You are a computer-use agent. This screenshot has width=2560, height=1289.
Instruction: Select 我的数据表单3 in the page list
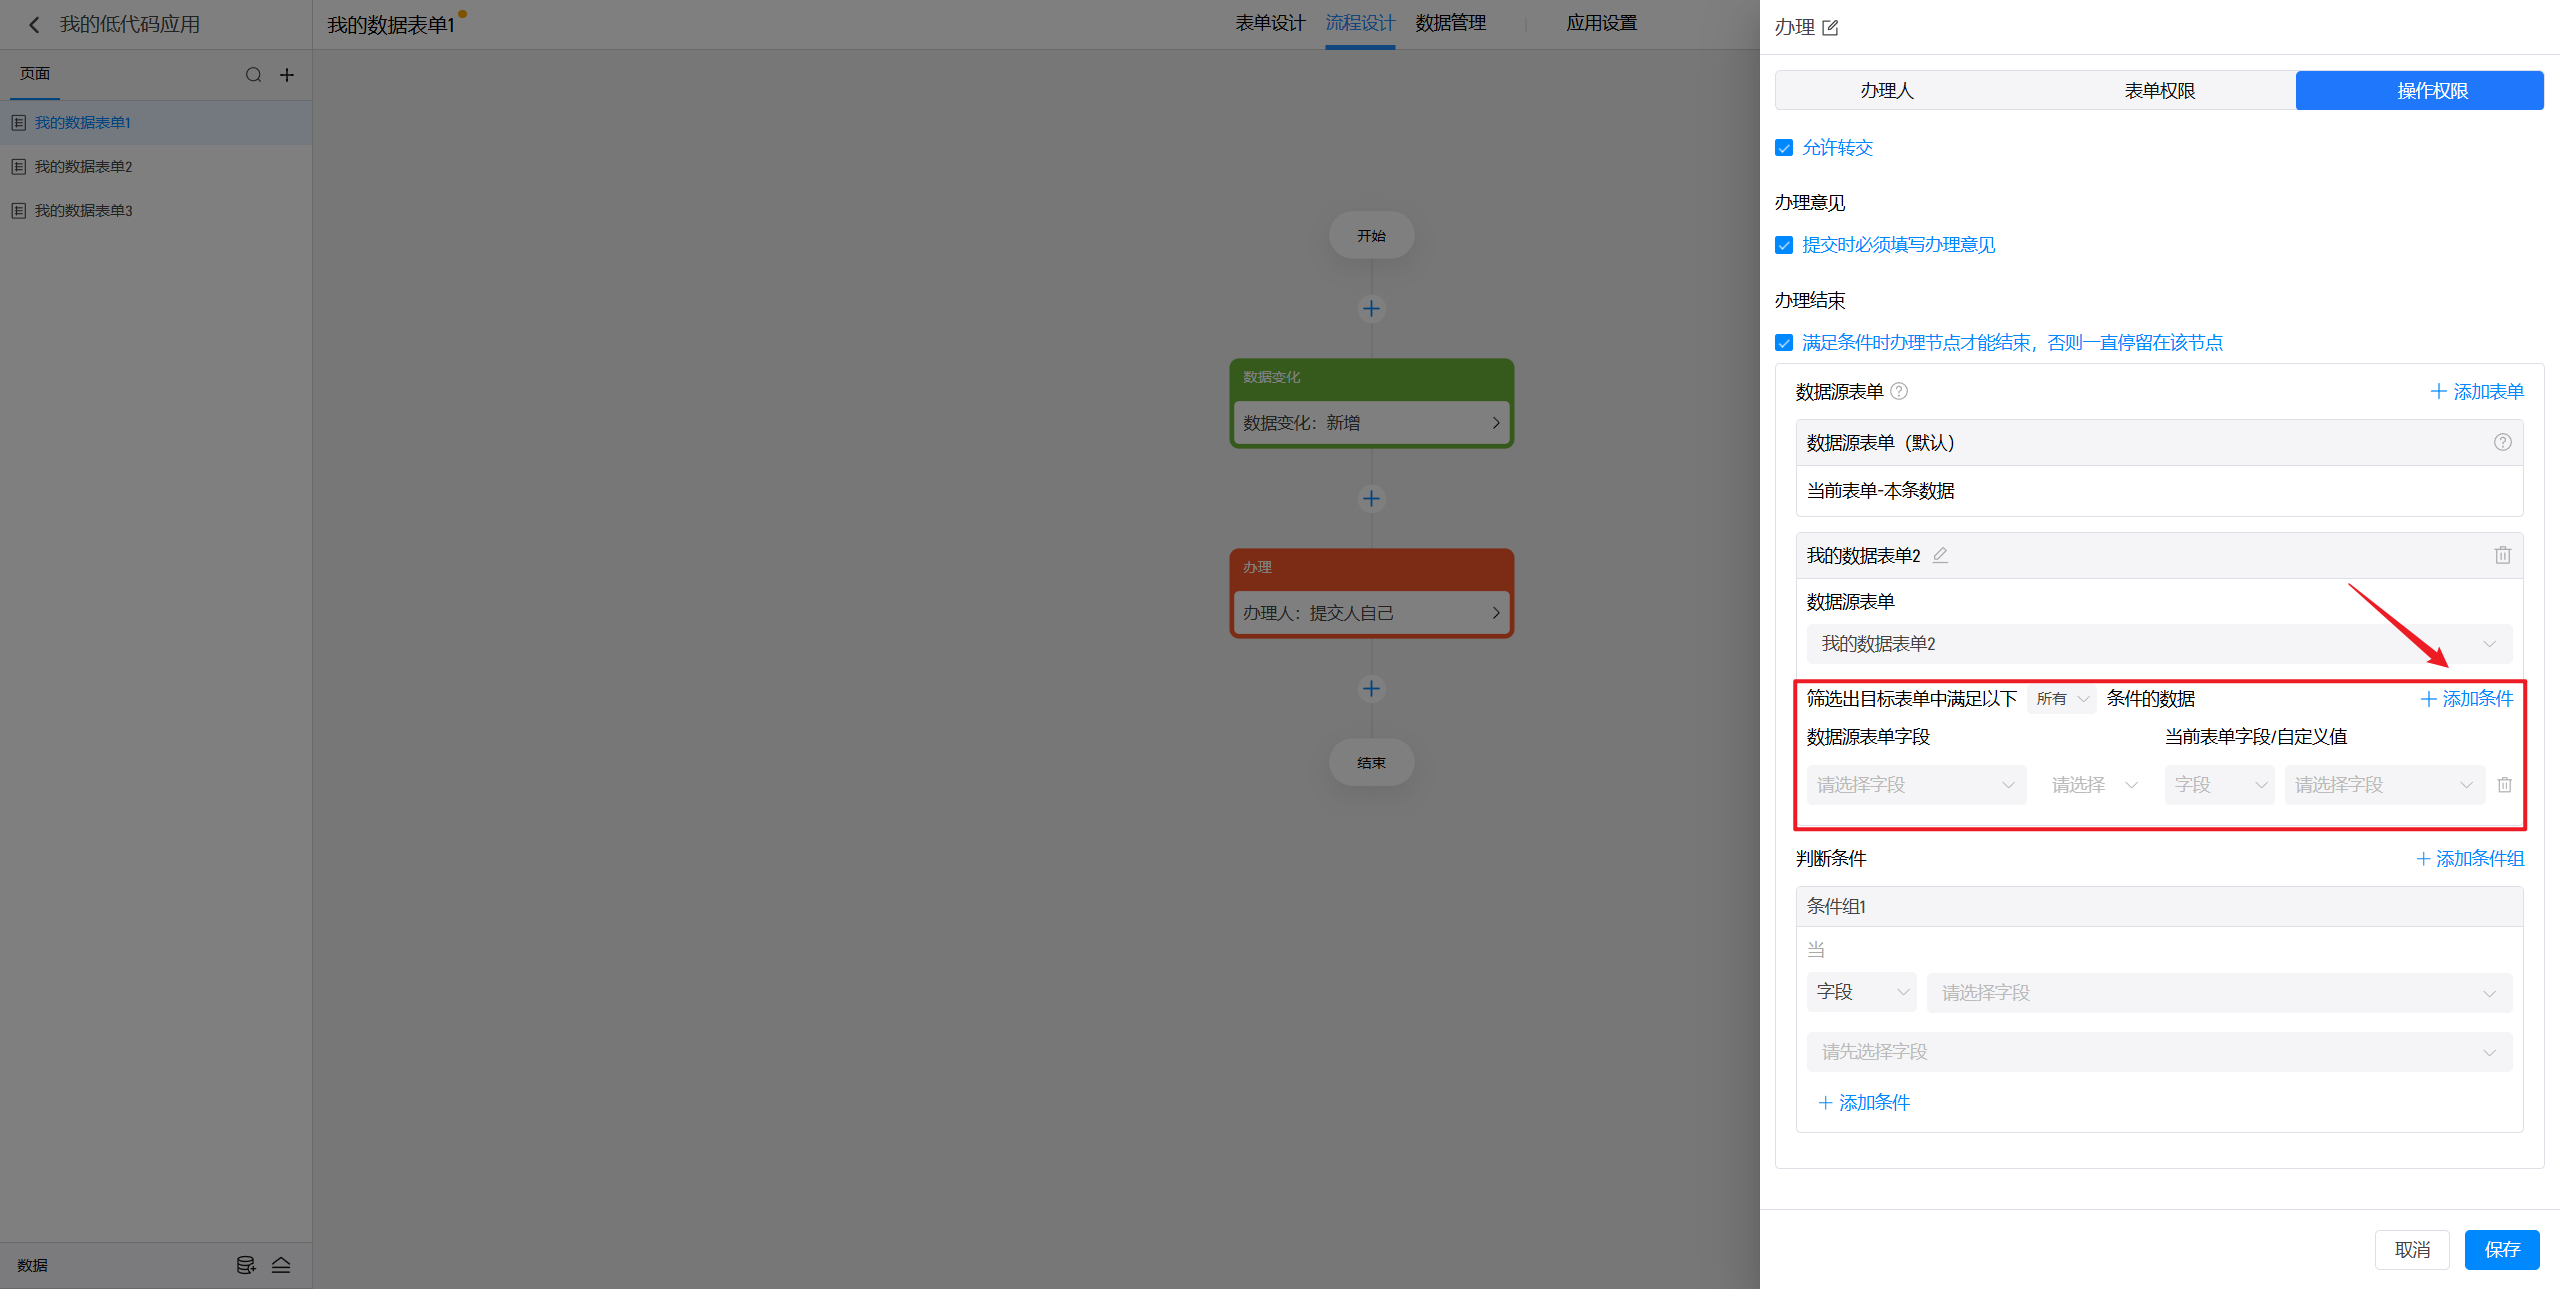84,211
